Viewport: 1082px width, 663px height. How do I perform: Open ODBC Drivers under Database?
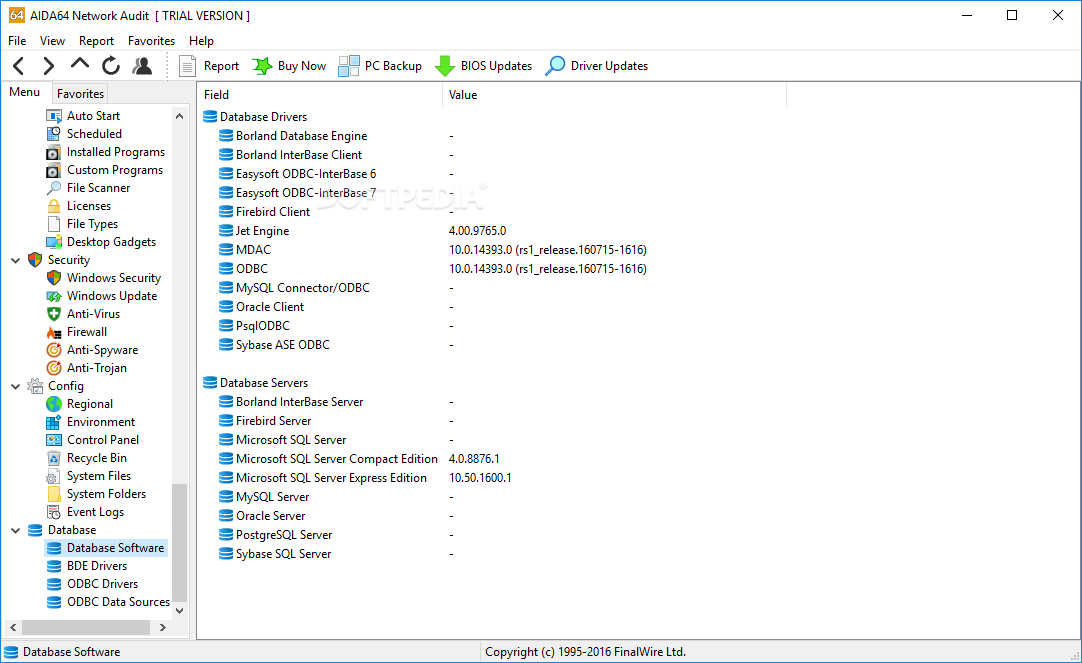tap(102, 584)
